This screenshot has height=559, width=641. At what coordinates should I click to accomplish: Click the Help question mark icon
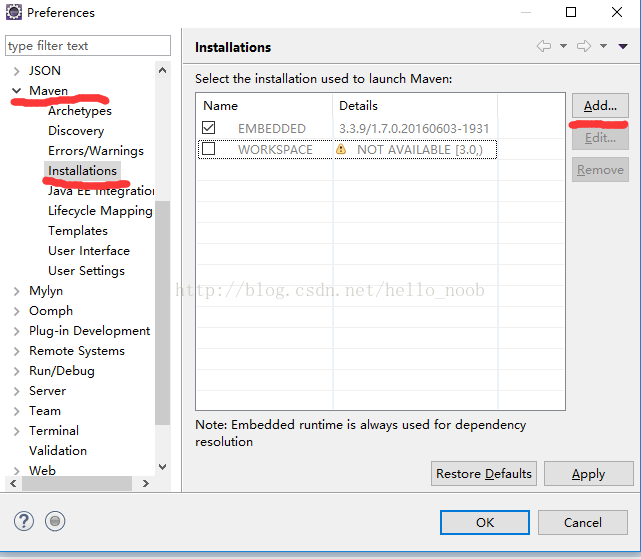(x=24, y=521)
